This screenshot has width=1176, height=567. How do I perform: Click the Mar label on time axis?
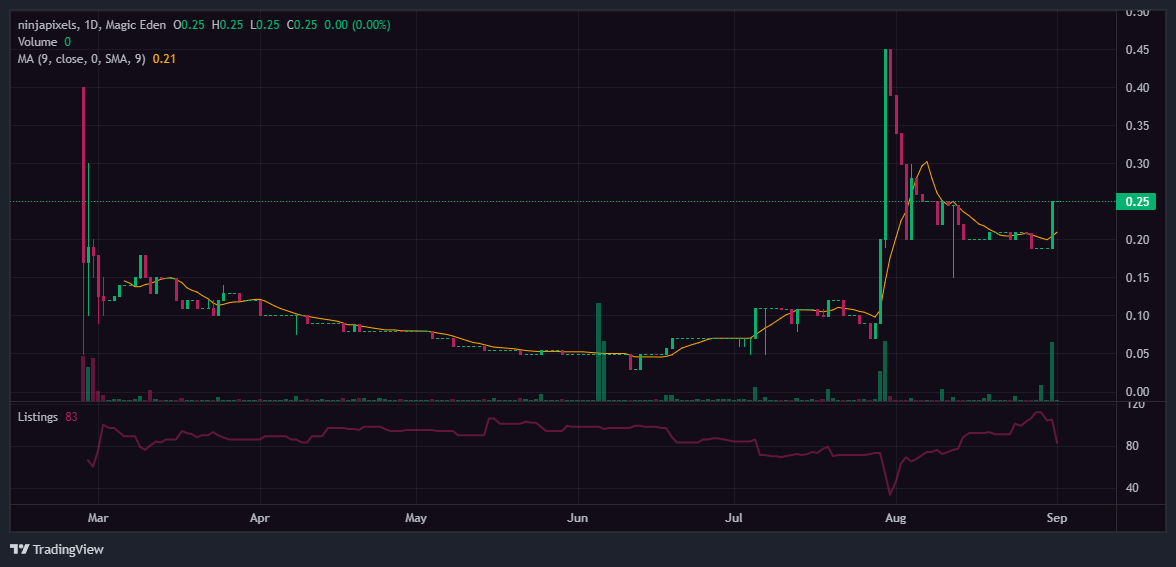coord(97,519)
